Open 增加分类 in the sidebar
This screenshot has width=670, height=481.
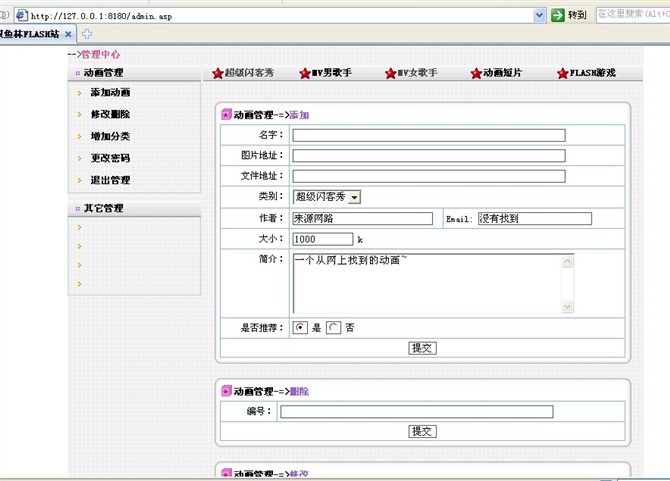(x=110, y=136)
